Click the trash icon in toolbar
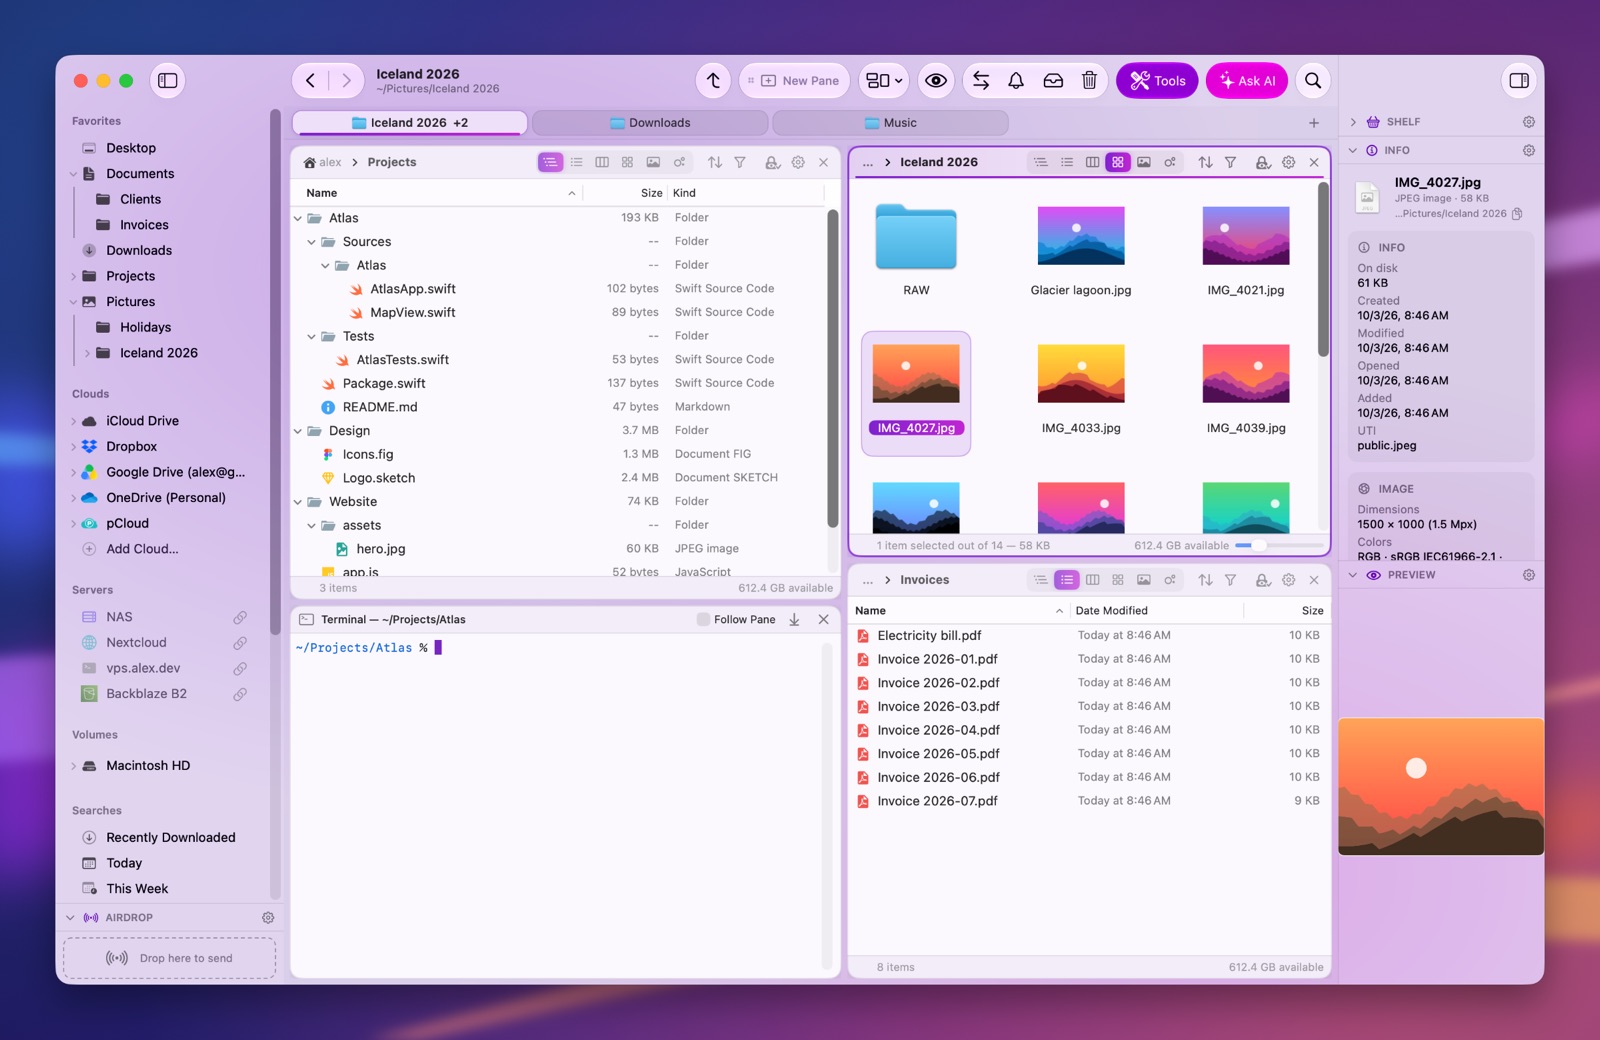 (1090, 81)
